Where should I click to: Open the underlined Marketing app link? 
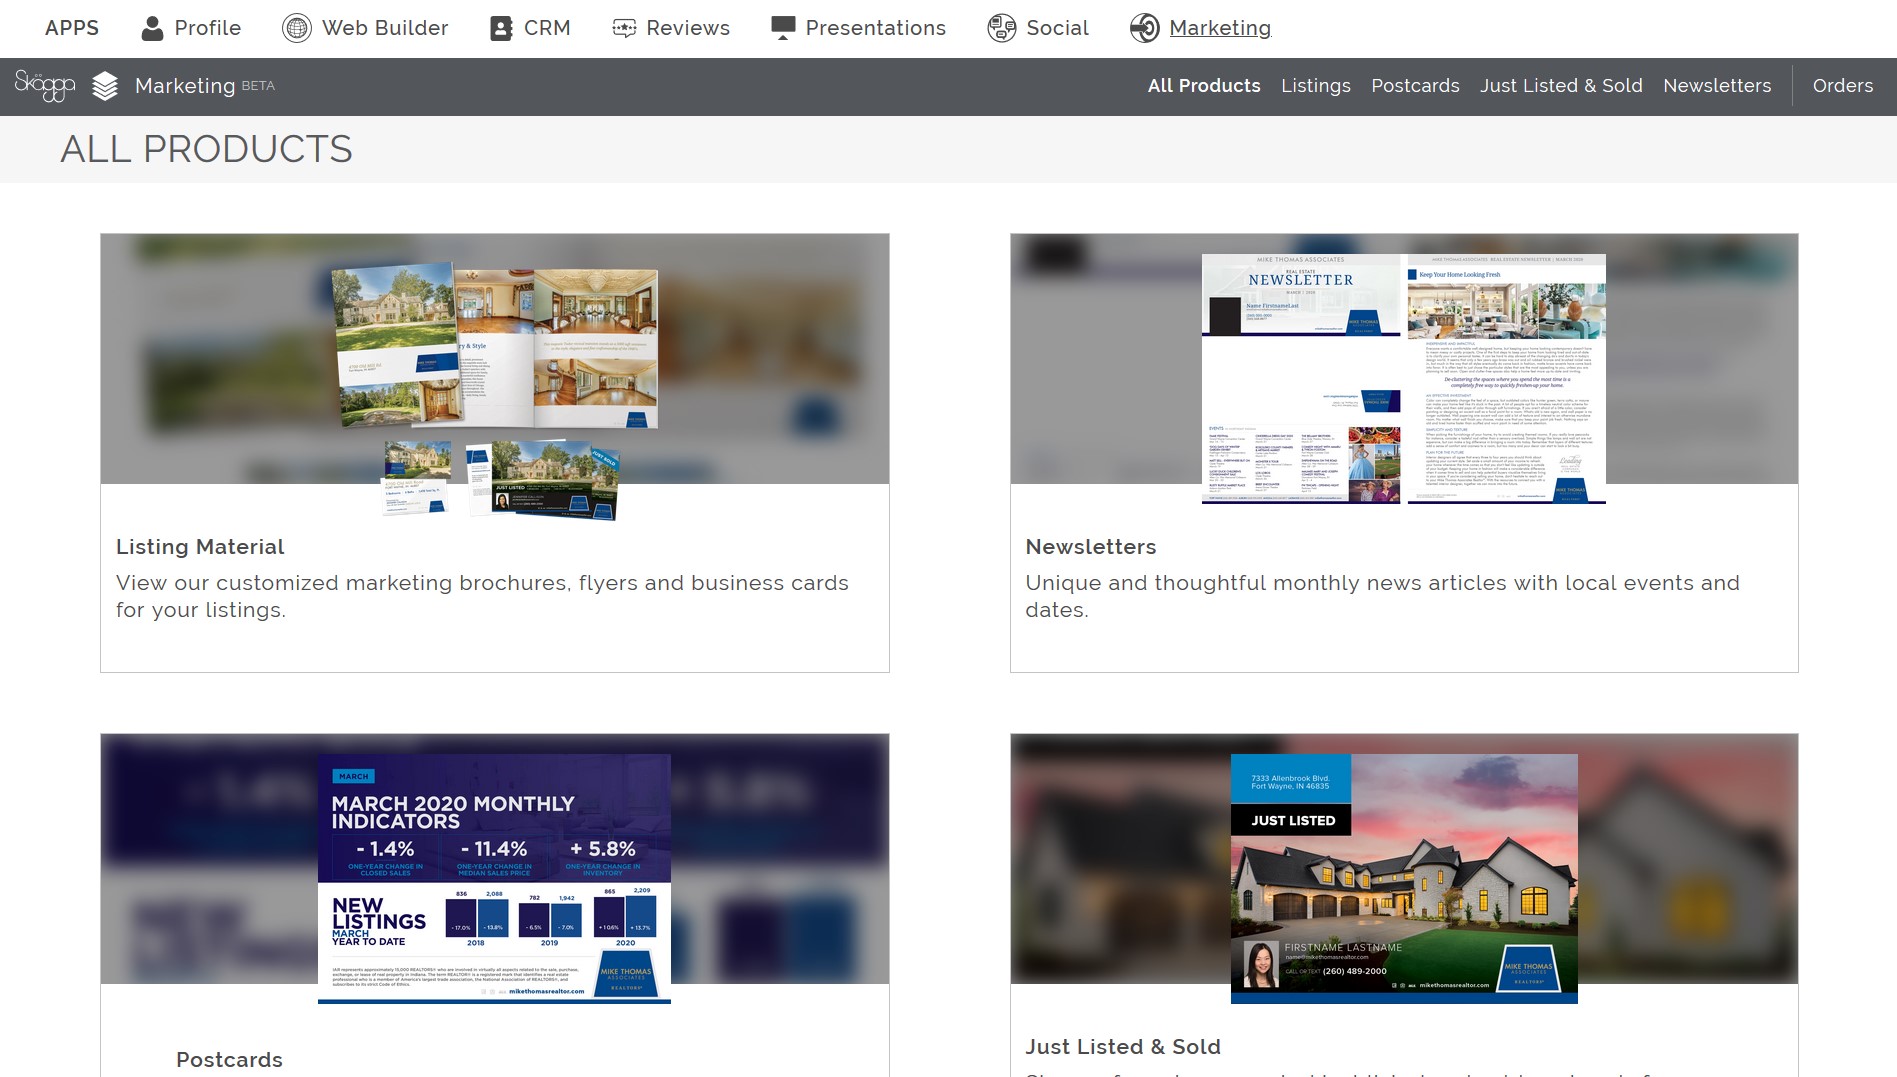(1220, 28)
